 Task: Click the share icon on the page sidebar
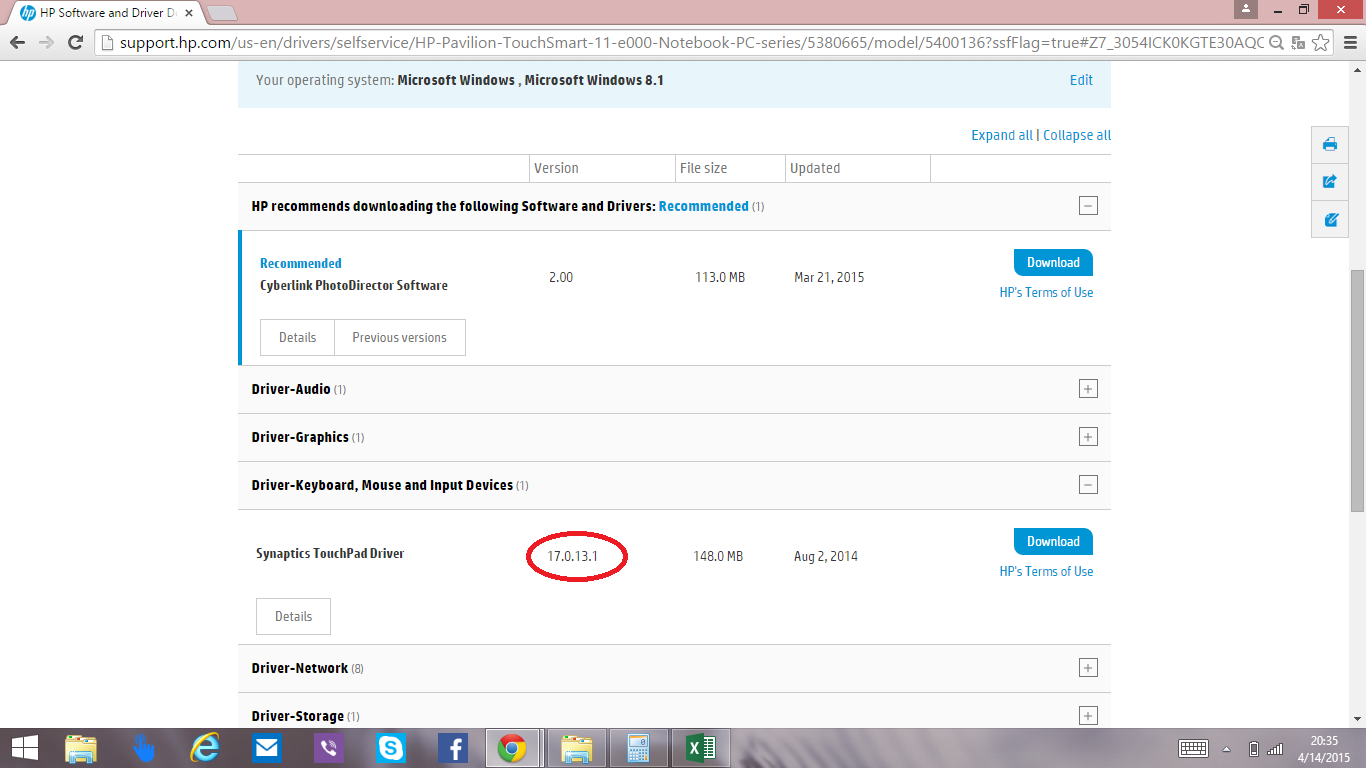tap(1330, 182)
